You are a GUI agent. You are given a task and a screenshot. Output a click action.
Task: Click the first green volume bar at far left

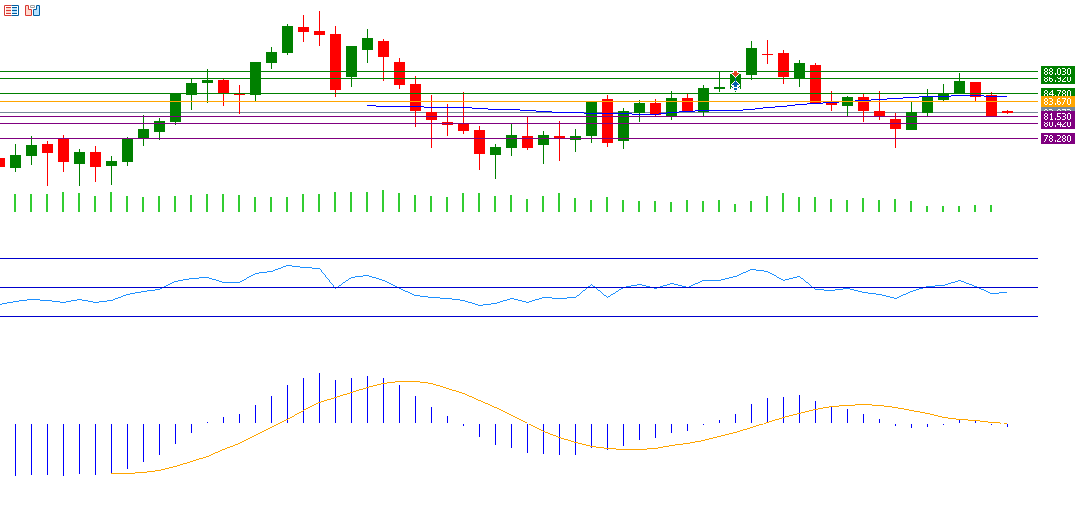click(x=15, y=203)
